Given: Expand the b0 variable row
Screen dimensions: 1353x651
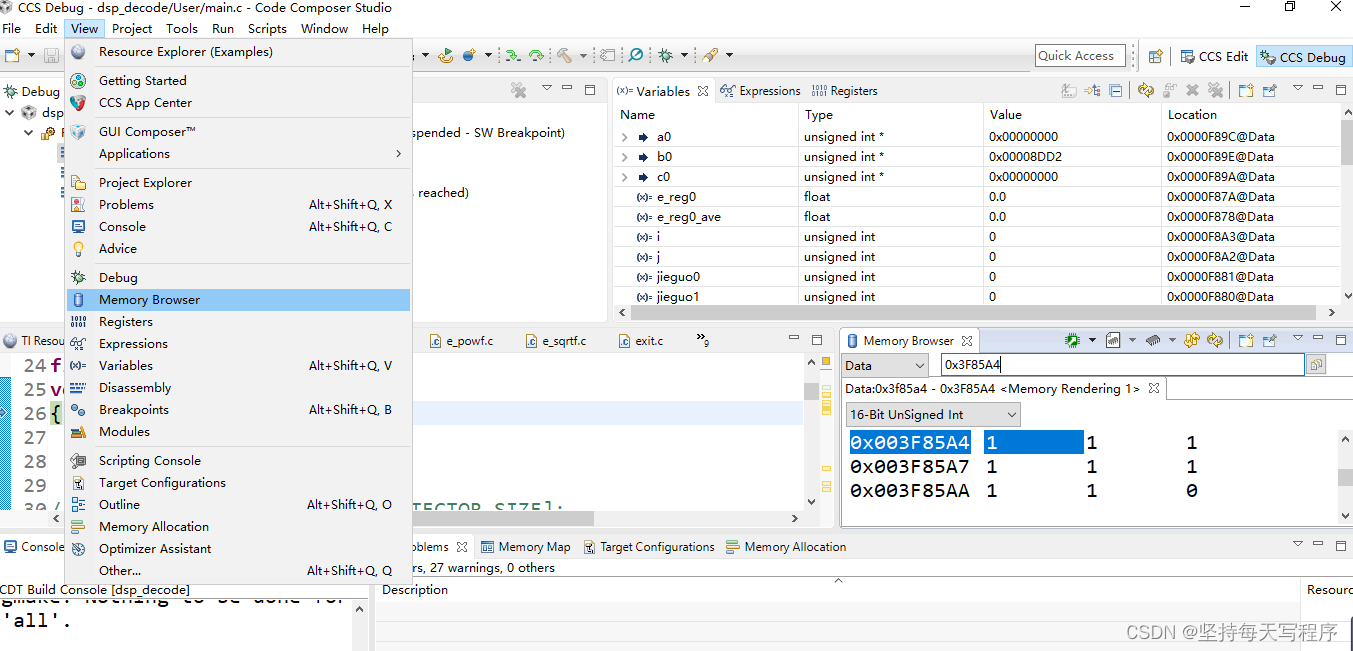Looking at the screenshot, I should click(625, 157).
